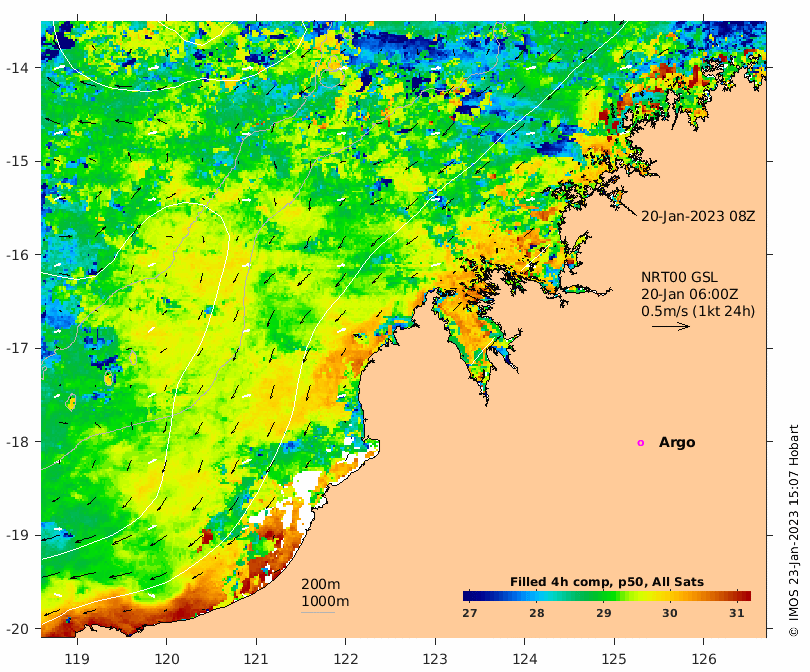Click latitude axis label '-20'
The height and width of the screenshot is (672, 810).
17,629
